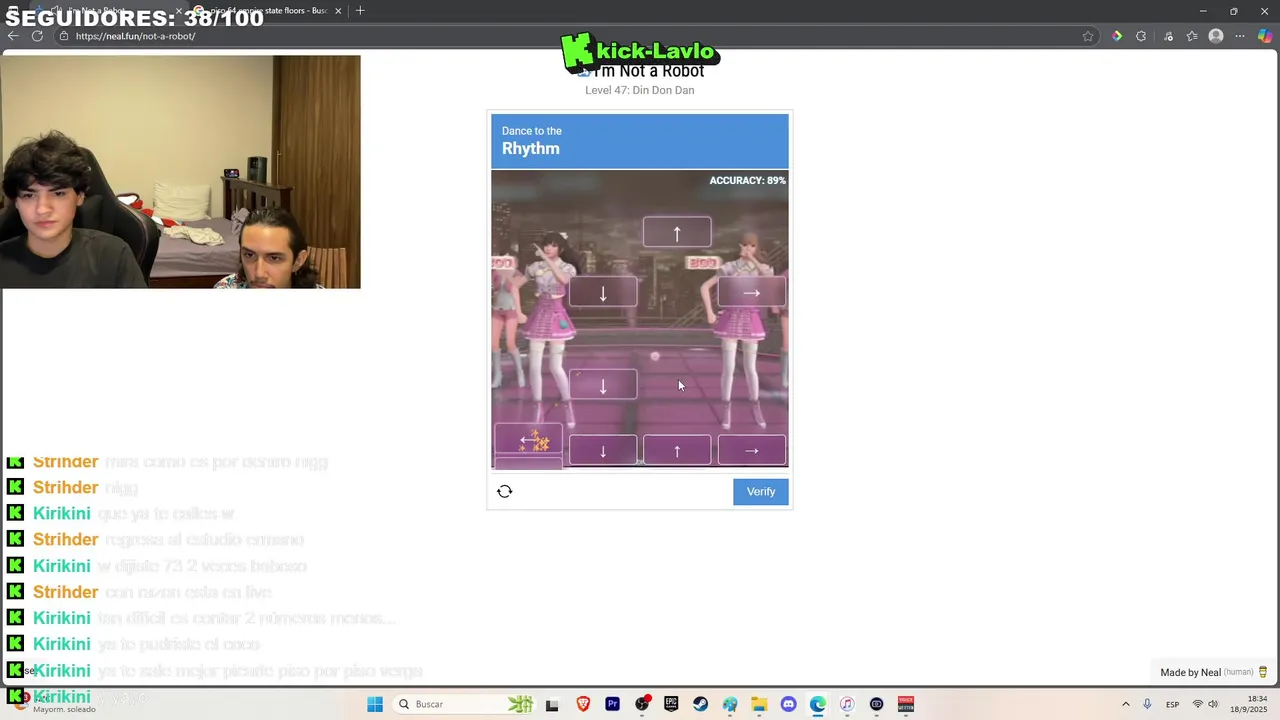
Task: Open a new browser tab with the plus button
Action: (360, 11)
